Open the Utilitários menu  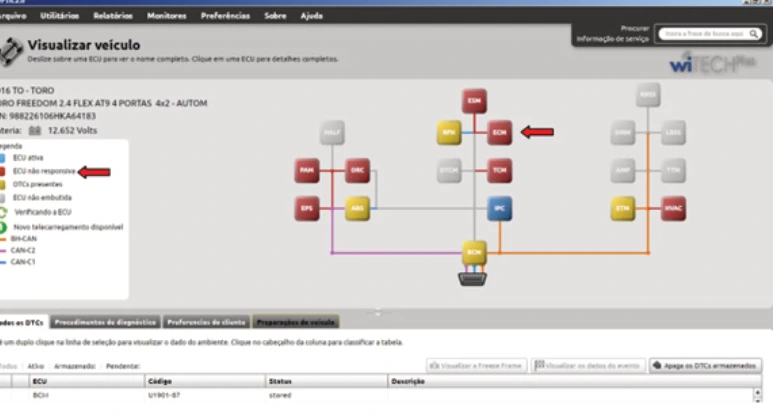[60, 16]
